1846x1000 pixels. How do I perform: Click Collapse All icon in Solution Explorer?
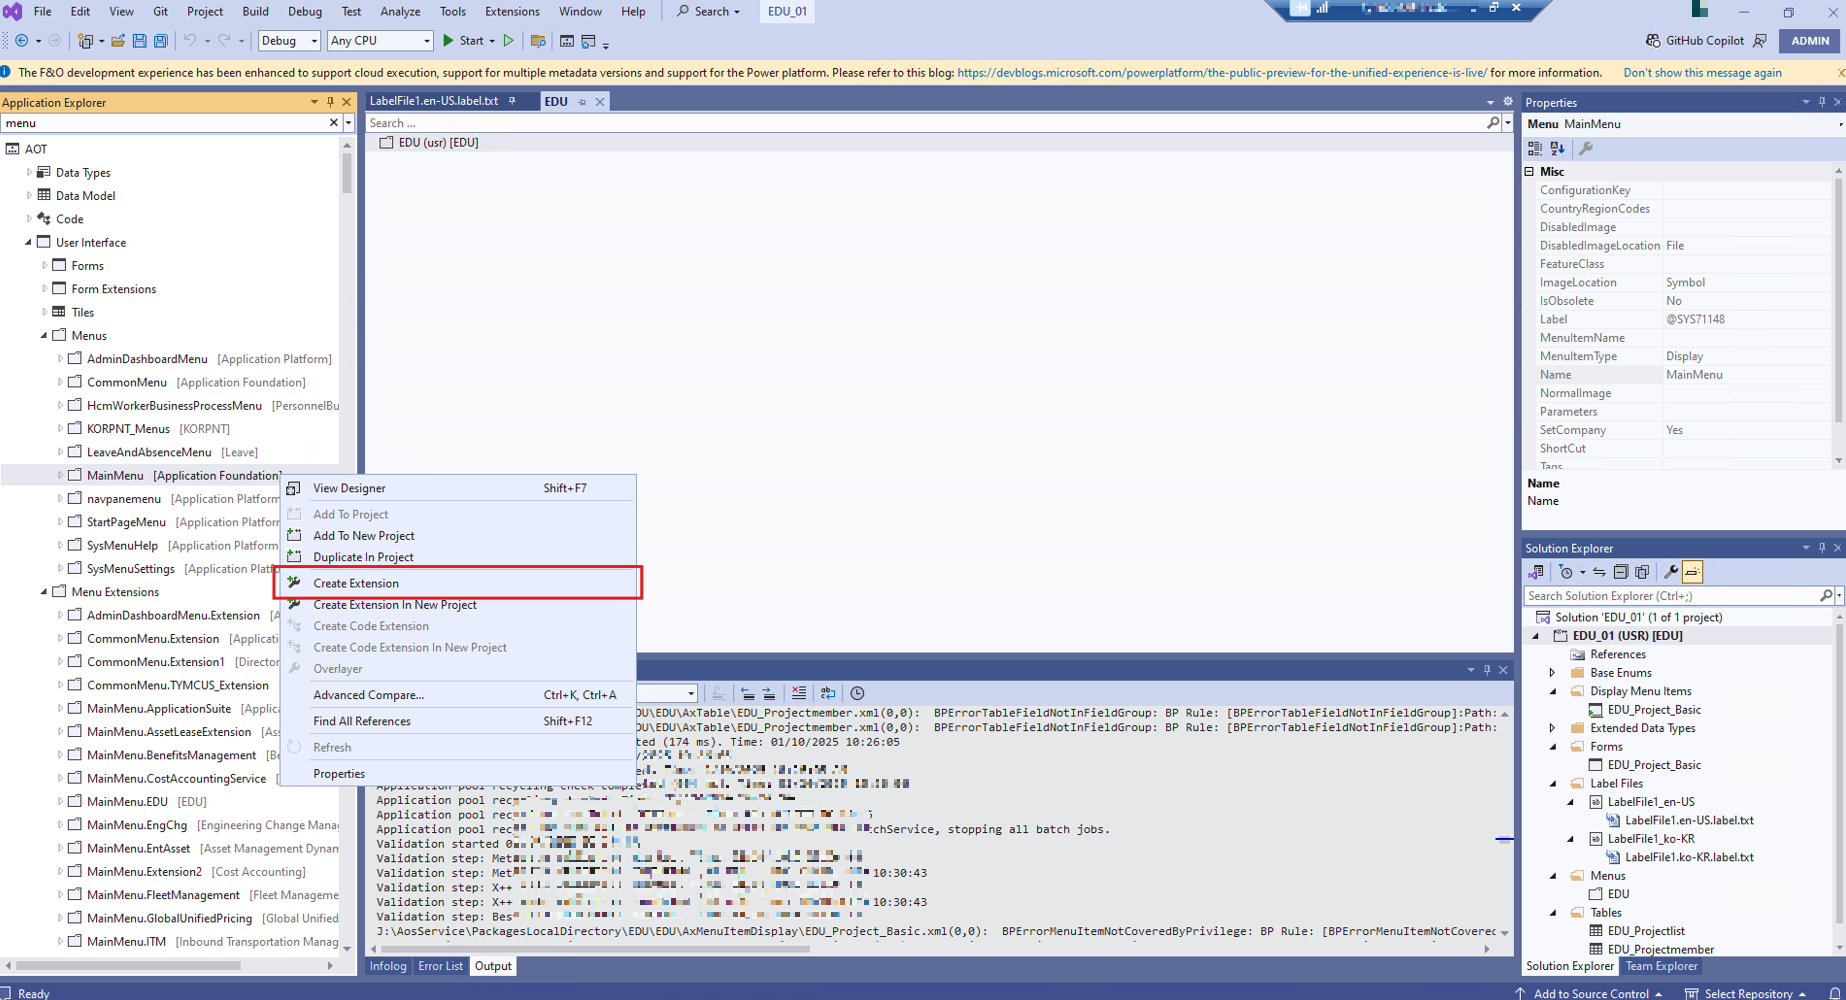[x=1621, y=572]
